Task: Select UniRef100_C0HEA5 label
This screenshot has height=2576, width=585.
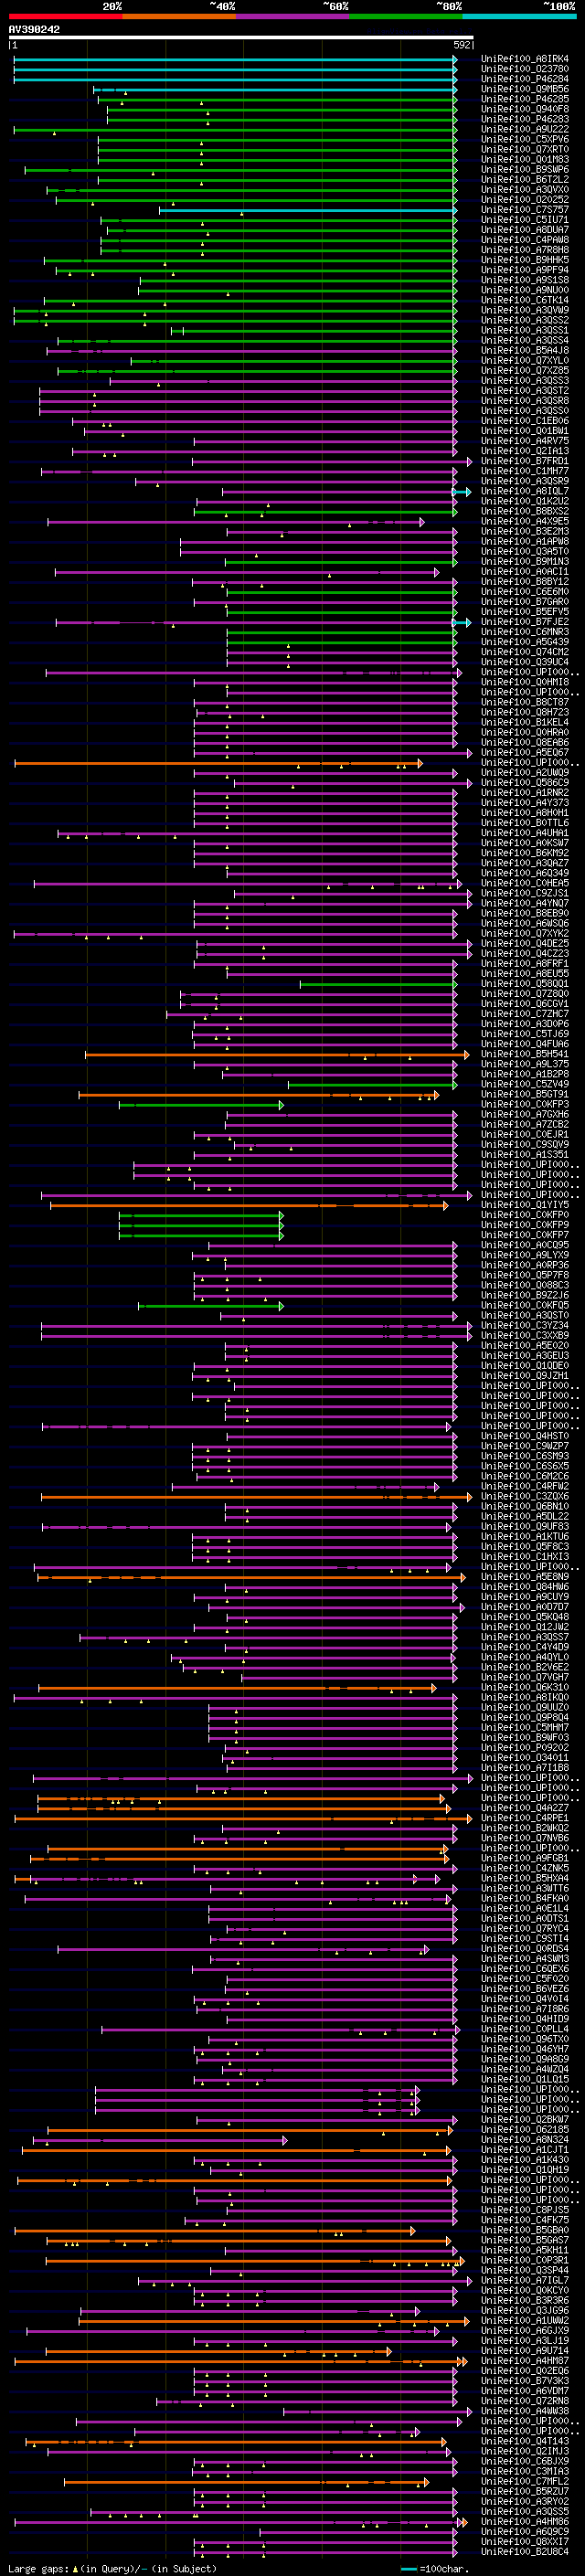Action: click(525, 883)
